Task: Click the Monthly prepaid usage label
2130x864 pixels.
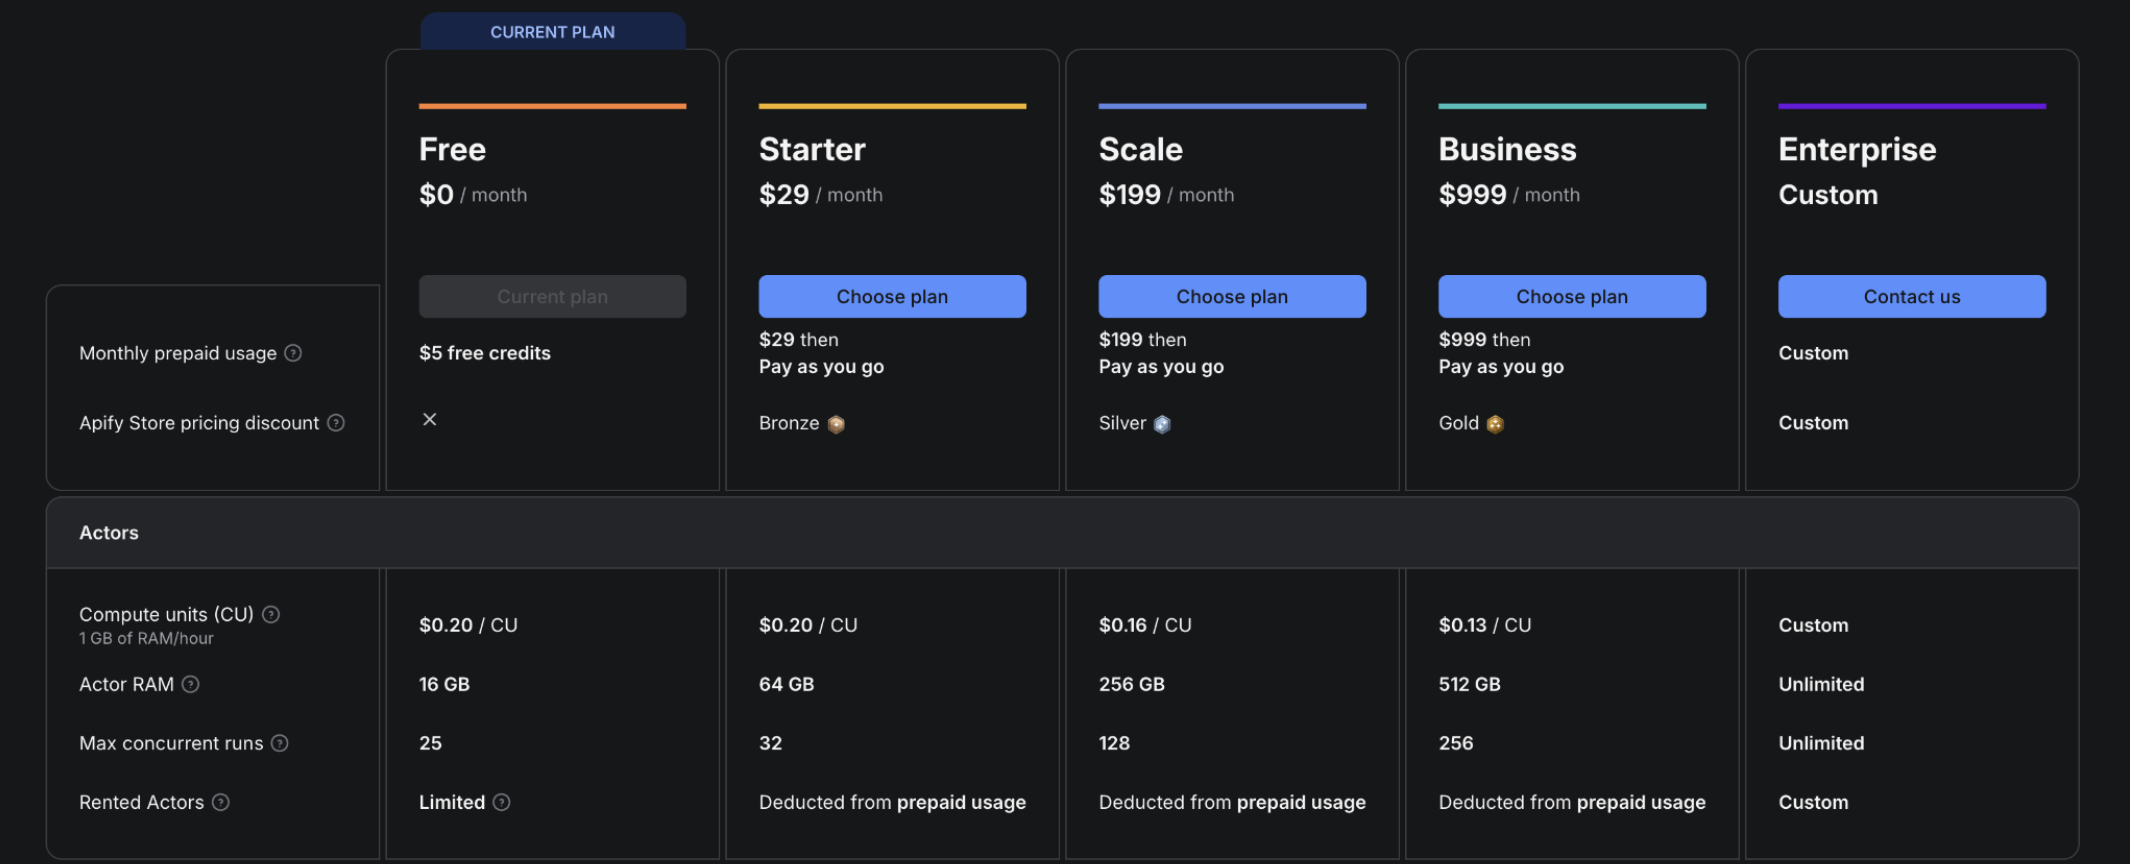Action: pyautogui.click(x=178, y=353)
